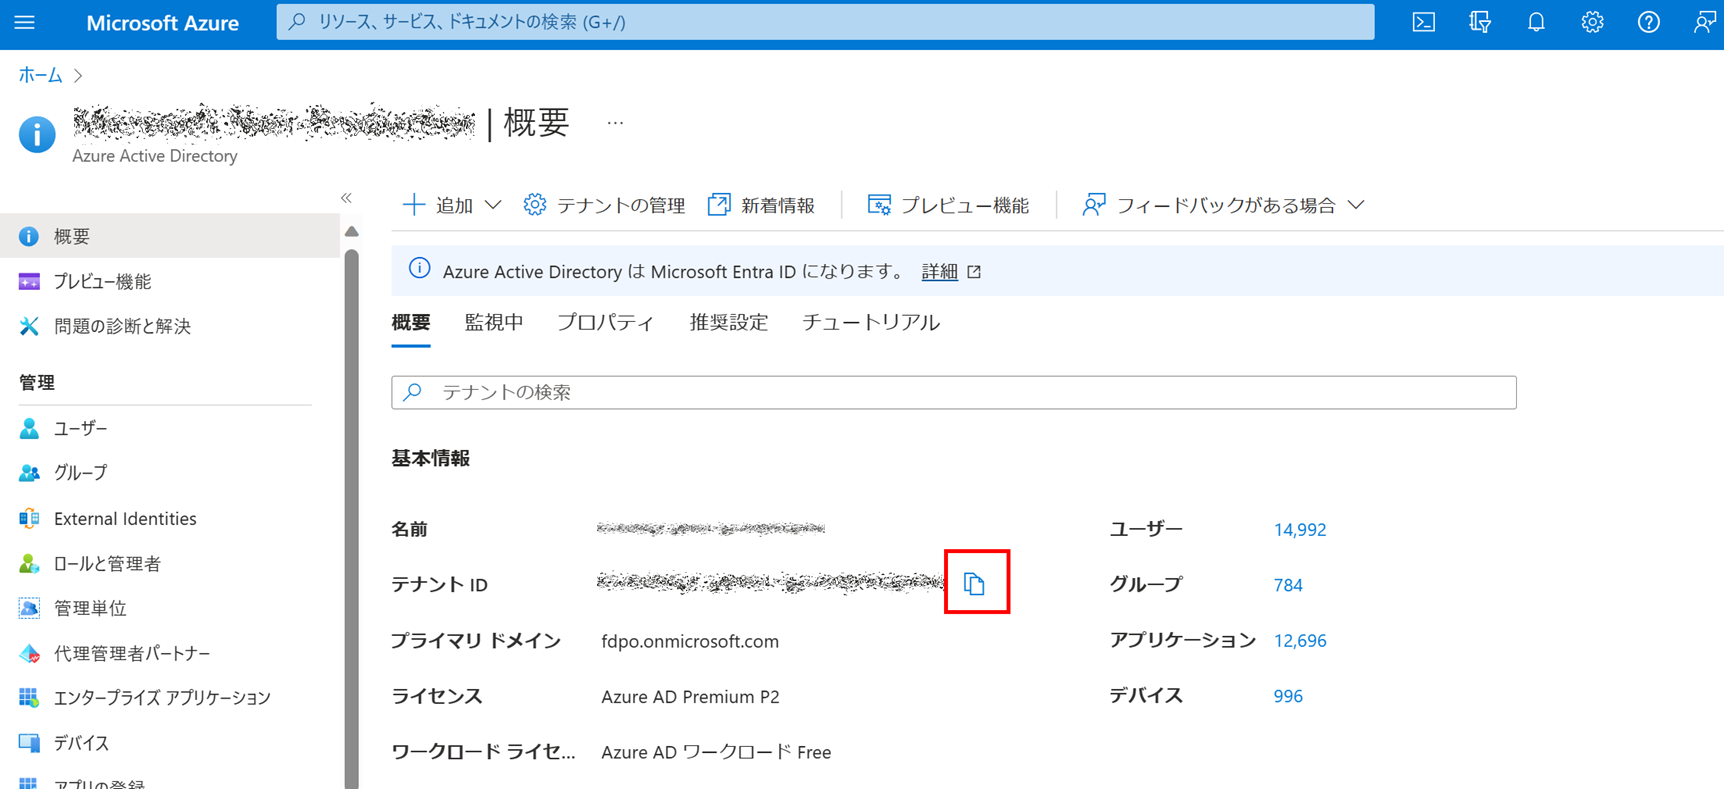Switch to the プロパティ tab
The width and height of the screenshot is (1724, 789).
(x=606, y=323)
